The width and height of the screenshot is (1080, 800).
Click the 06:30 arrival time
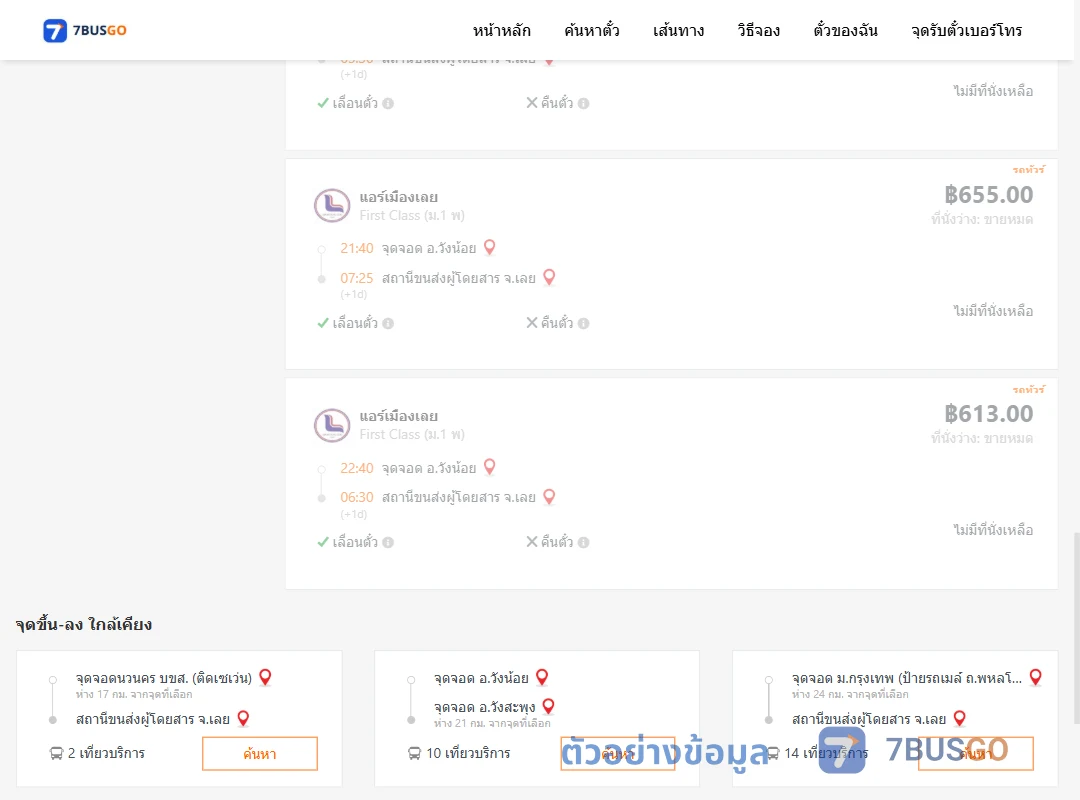pos(357,498)
